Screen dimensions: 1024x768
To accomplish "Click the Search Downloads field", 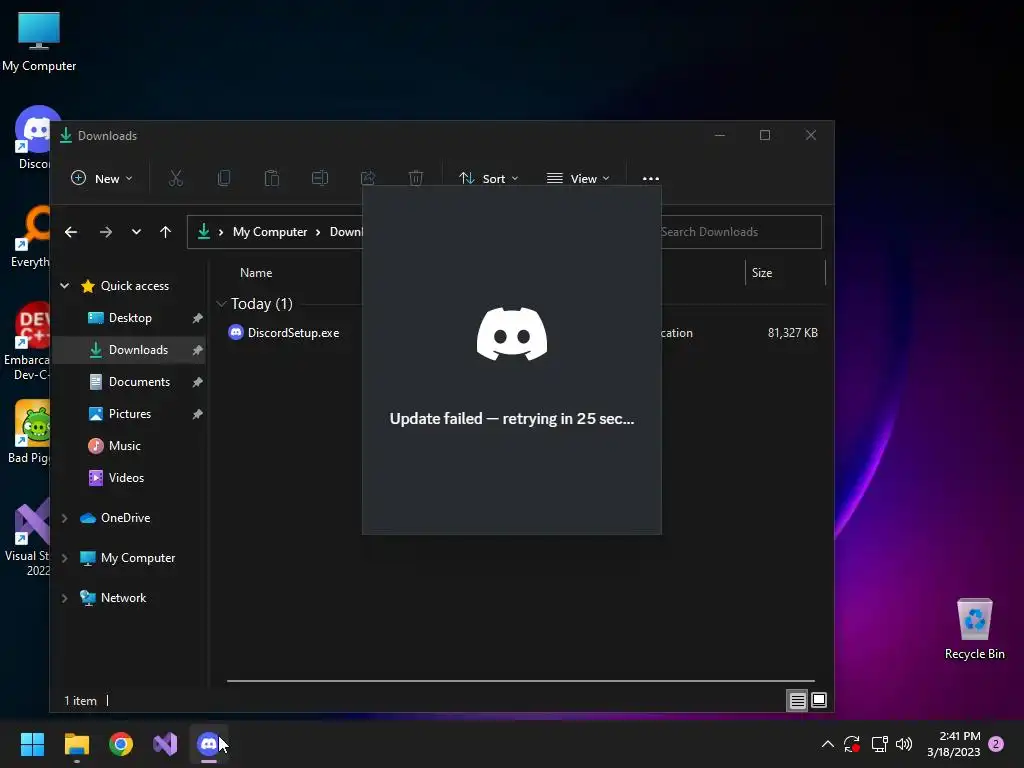I will click(x=741, y=232).
